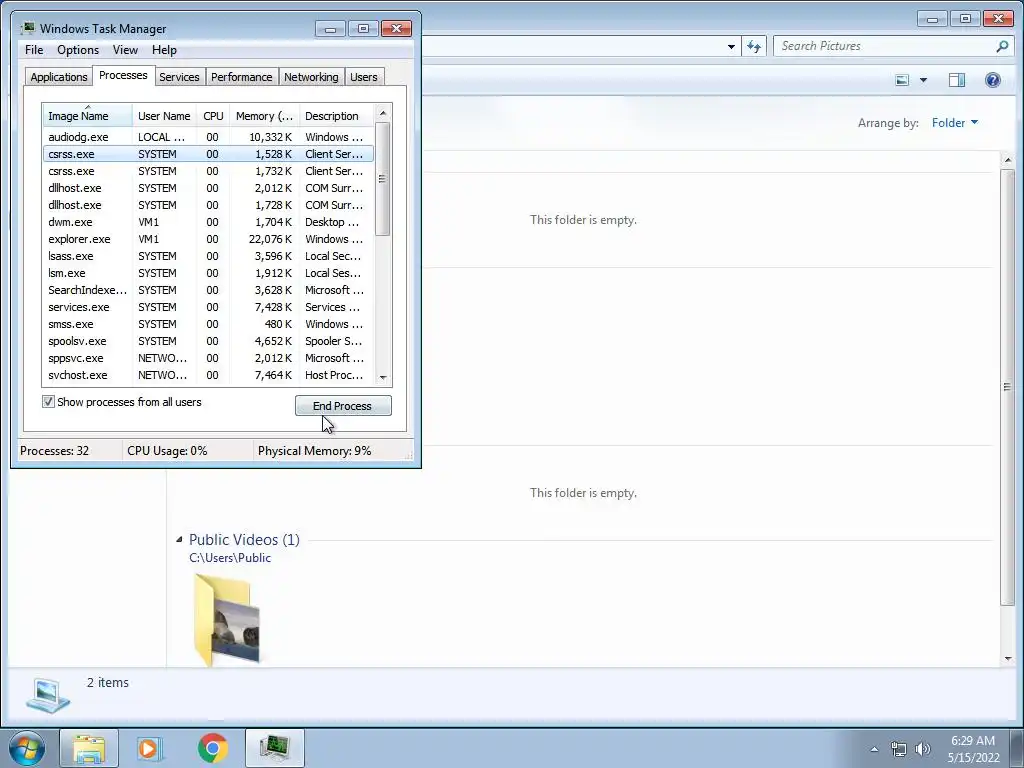Select the dllhost.exe row using 2,012 K
The width and height of the screenshot is (1024, 768).
click(208, 188)
